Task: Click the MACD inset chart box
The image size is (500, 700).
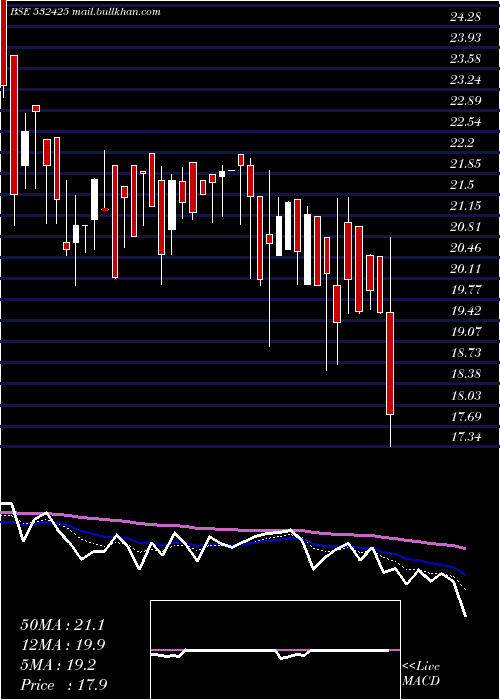Action: tap(275, 650)
